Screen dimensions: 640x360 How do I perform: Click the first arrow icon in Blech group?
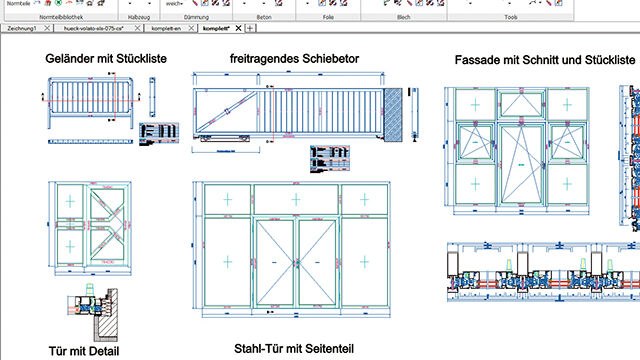(x=387, y=3)
